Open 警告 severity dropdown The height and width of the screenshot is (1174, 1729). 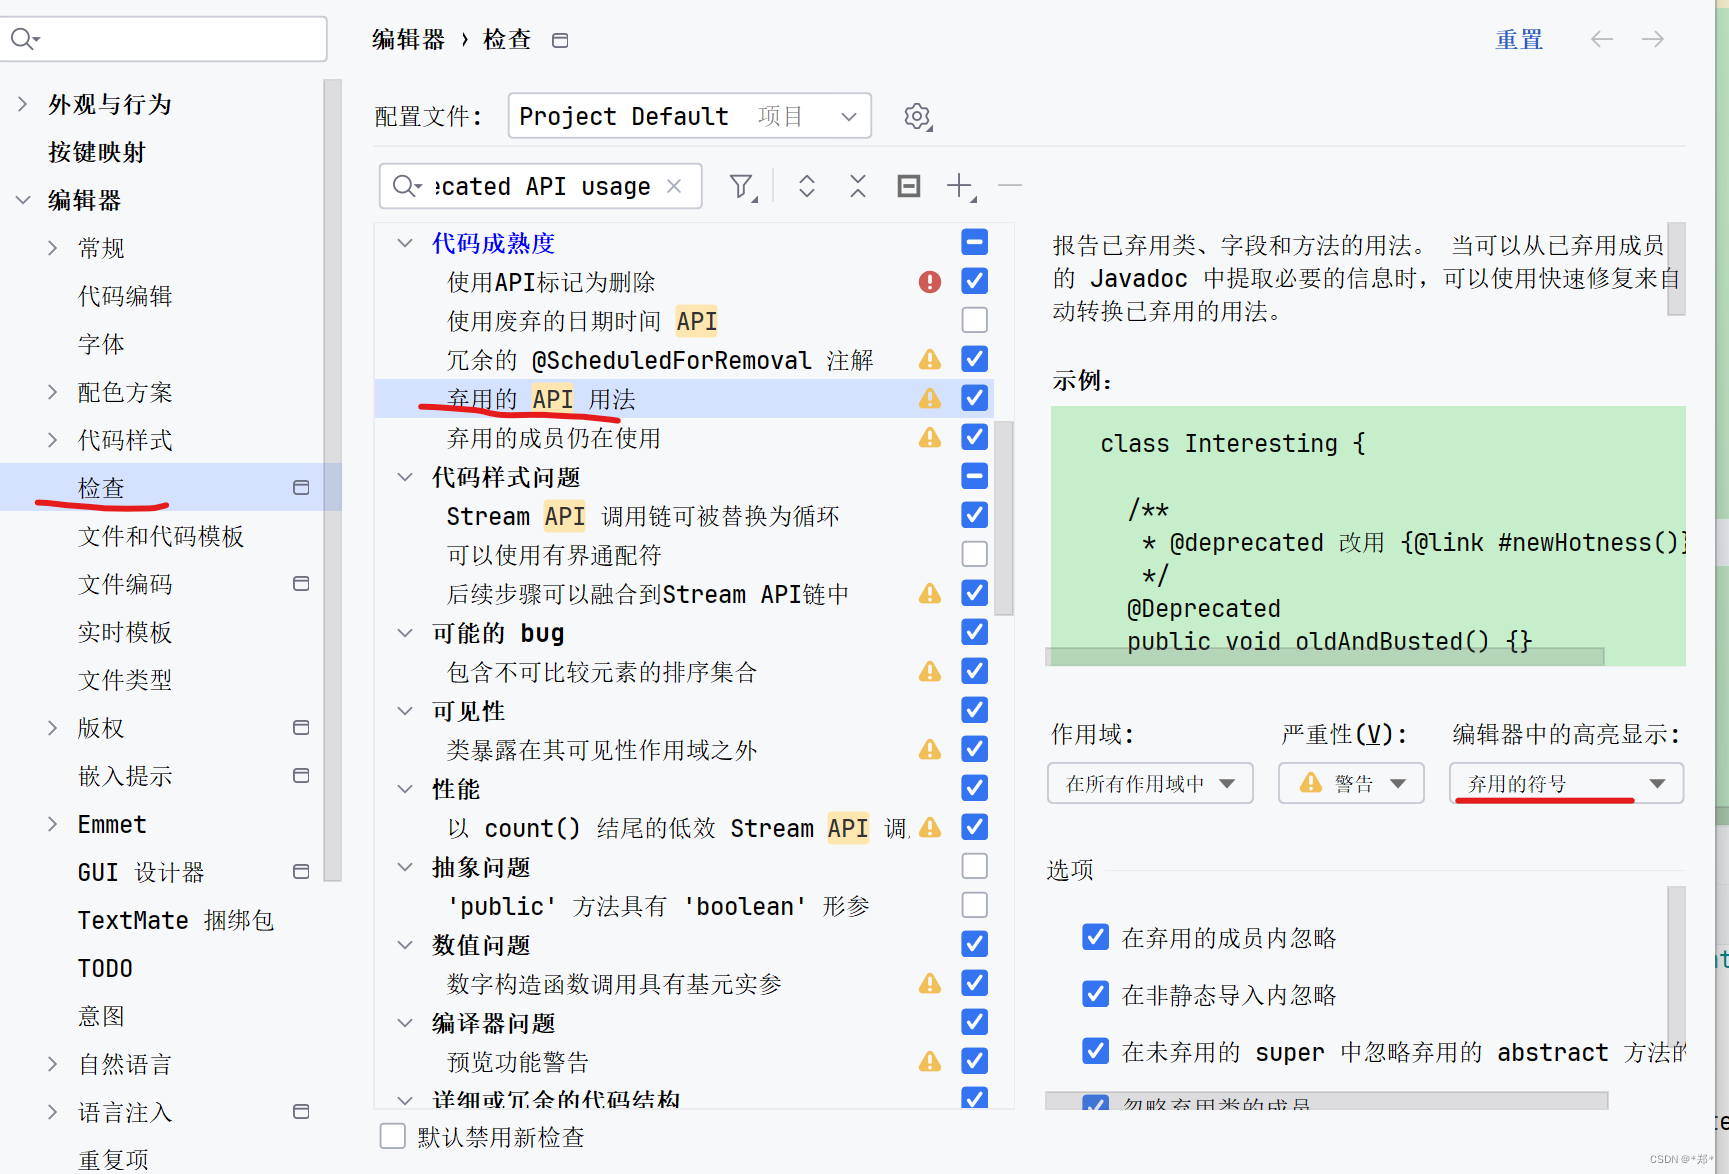[x=1351, y=783]
